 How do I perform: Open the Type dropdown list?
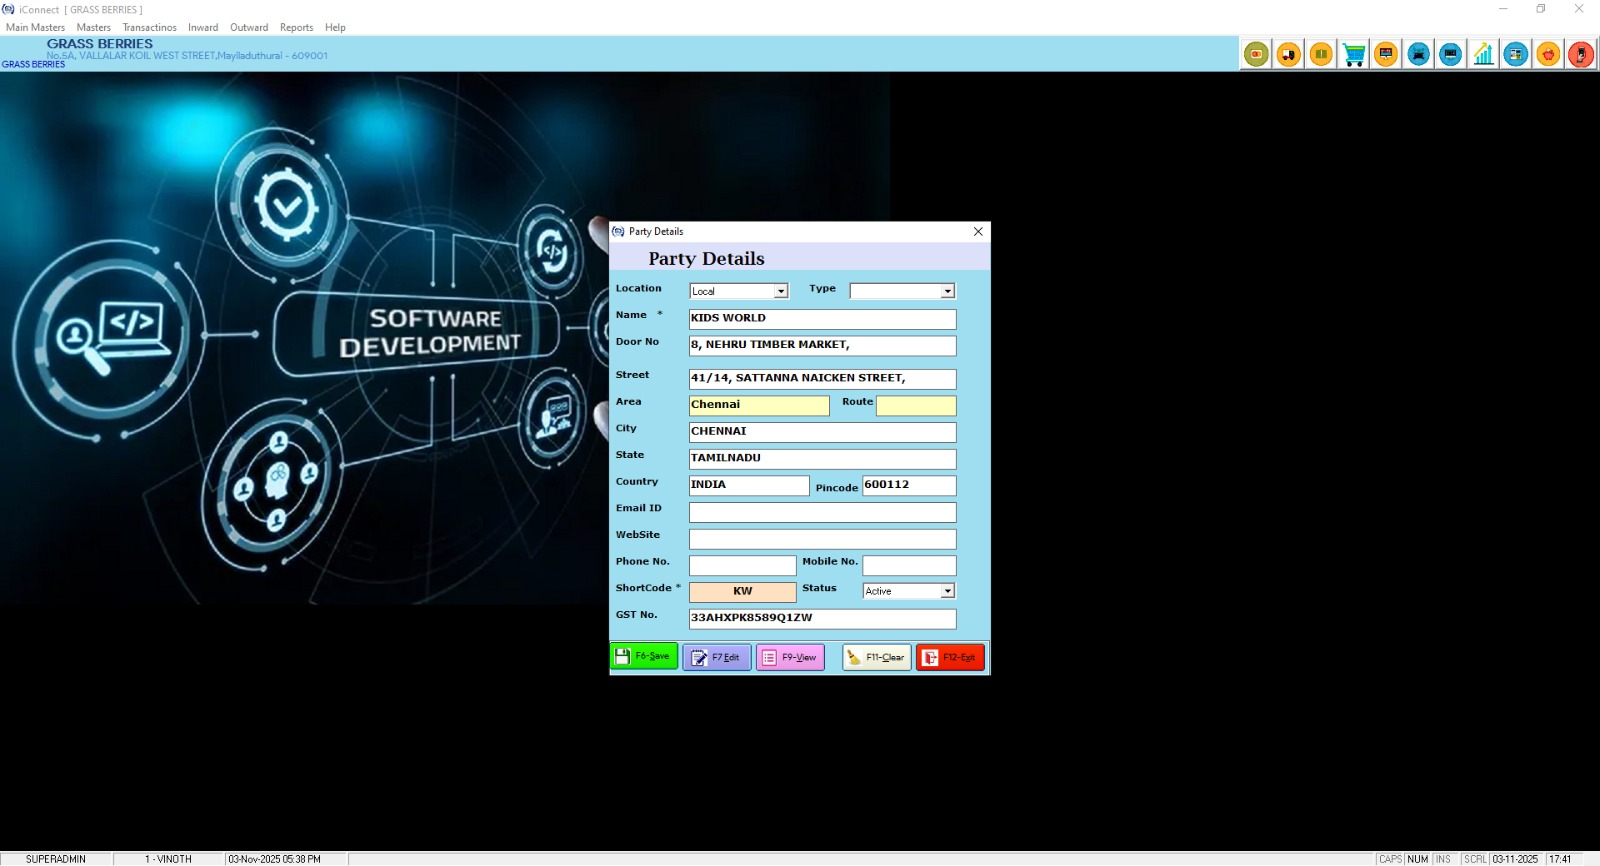(947, 291)
